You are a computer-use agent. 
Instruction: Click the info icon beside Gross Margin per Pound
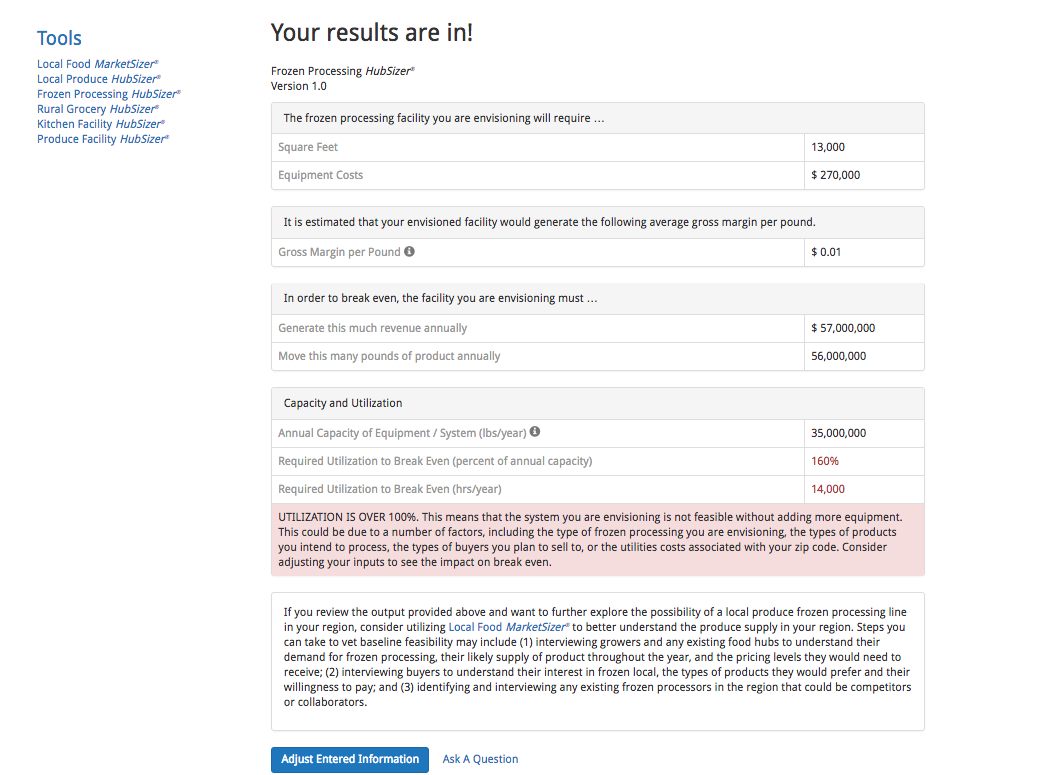coord(409,251)
